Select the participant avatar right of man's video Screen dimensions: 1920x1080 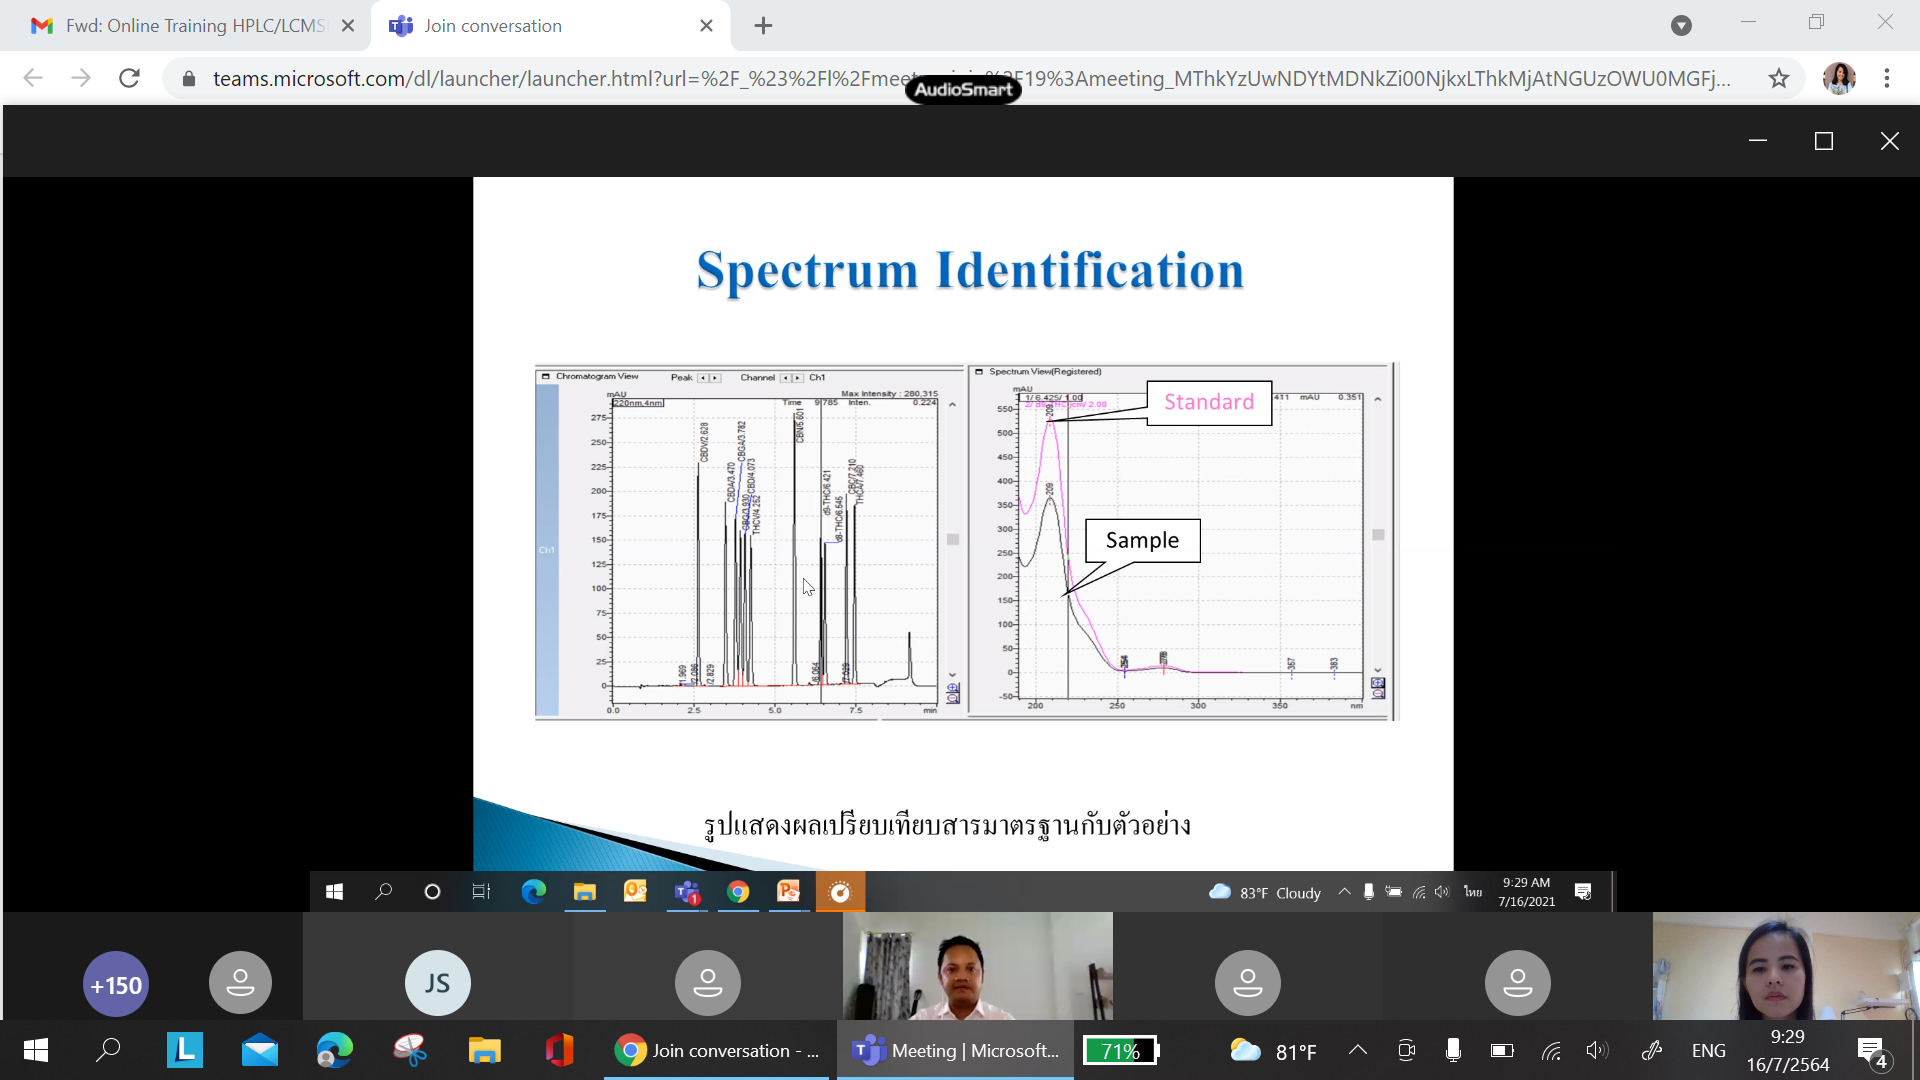coord(1247,983)
